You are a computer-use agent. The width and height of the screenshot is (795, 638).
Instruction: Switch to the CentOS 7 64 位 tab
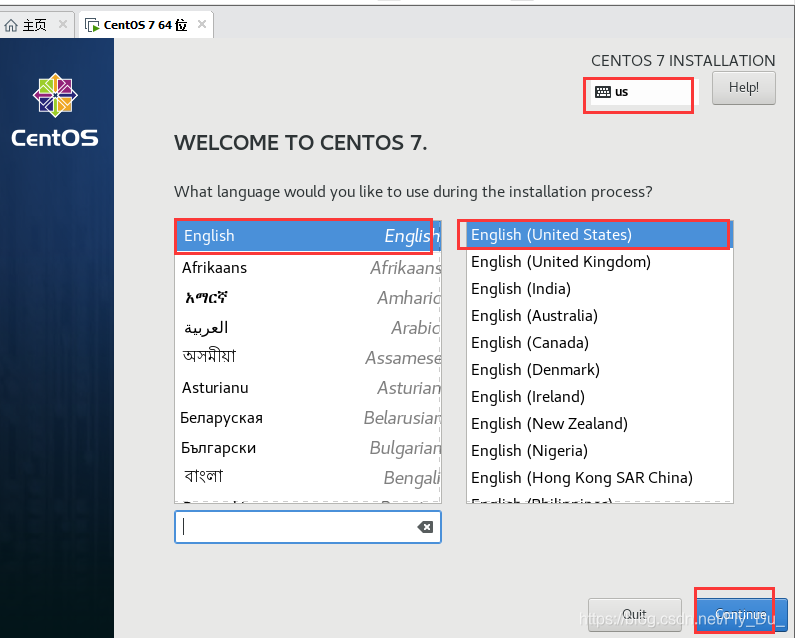(x=146, y=25)
